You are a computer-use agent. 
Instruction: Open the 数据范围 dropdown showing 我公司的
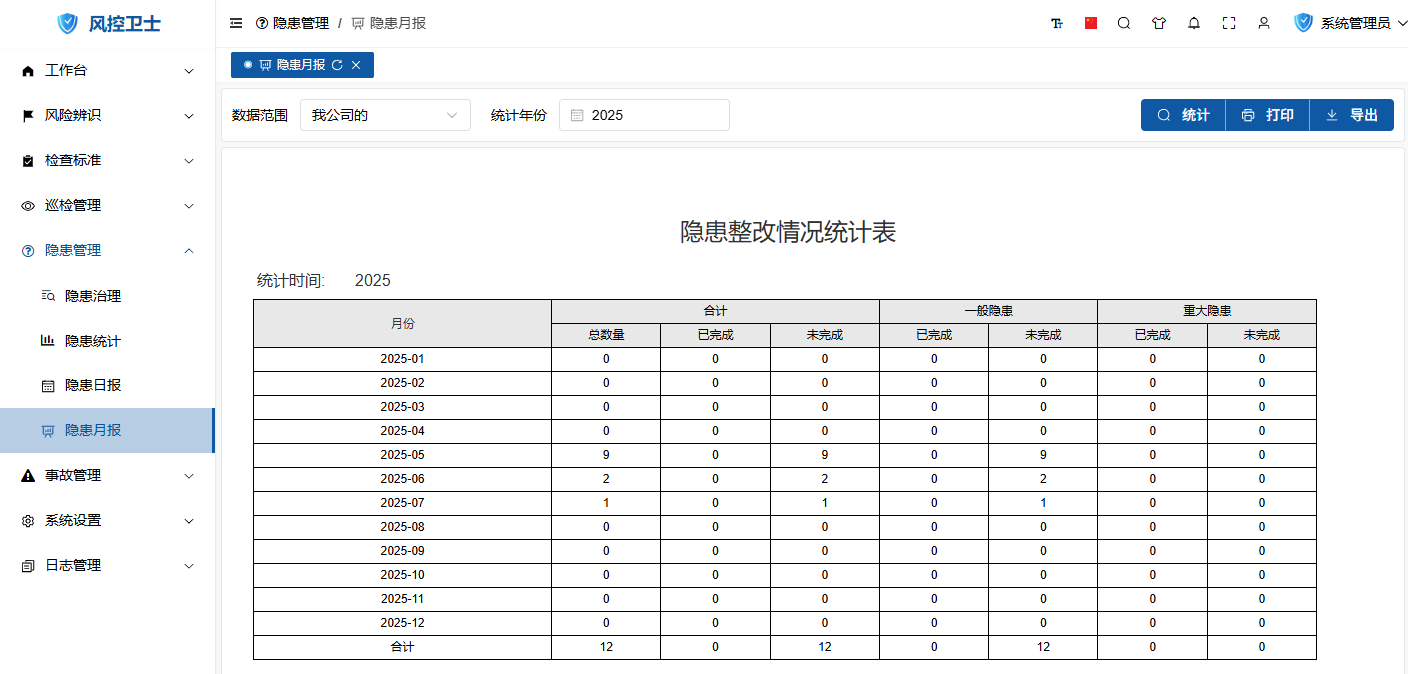[385, 115]
